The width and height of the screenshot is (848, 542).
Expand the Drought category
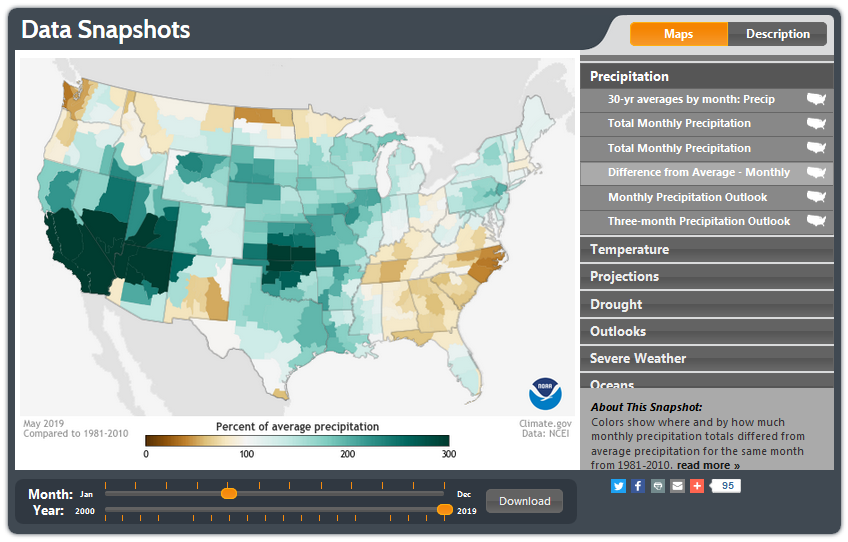point(706,304)
